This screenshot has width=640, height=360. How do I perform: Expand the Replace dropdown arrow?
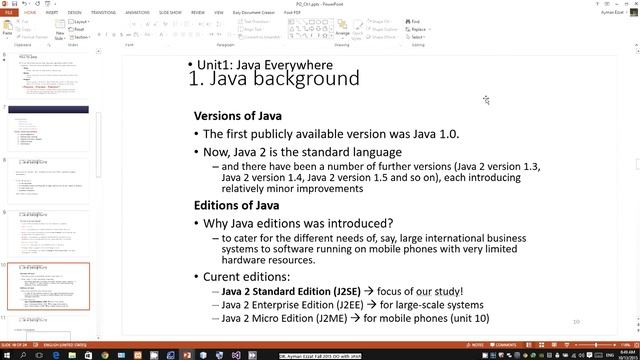430,29
